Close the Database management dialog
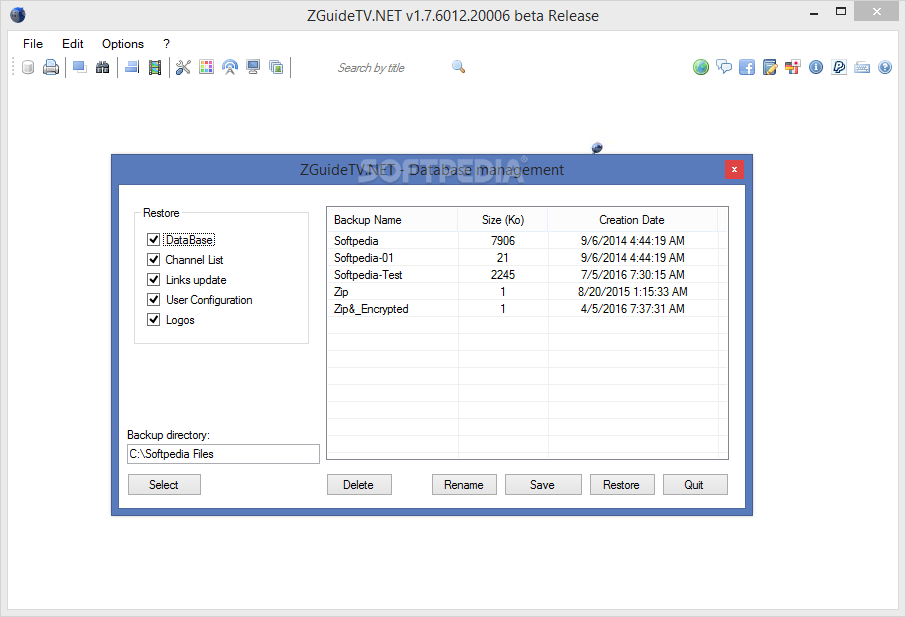906x617 pixels. click(734, 169)
